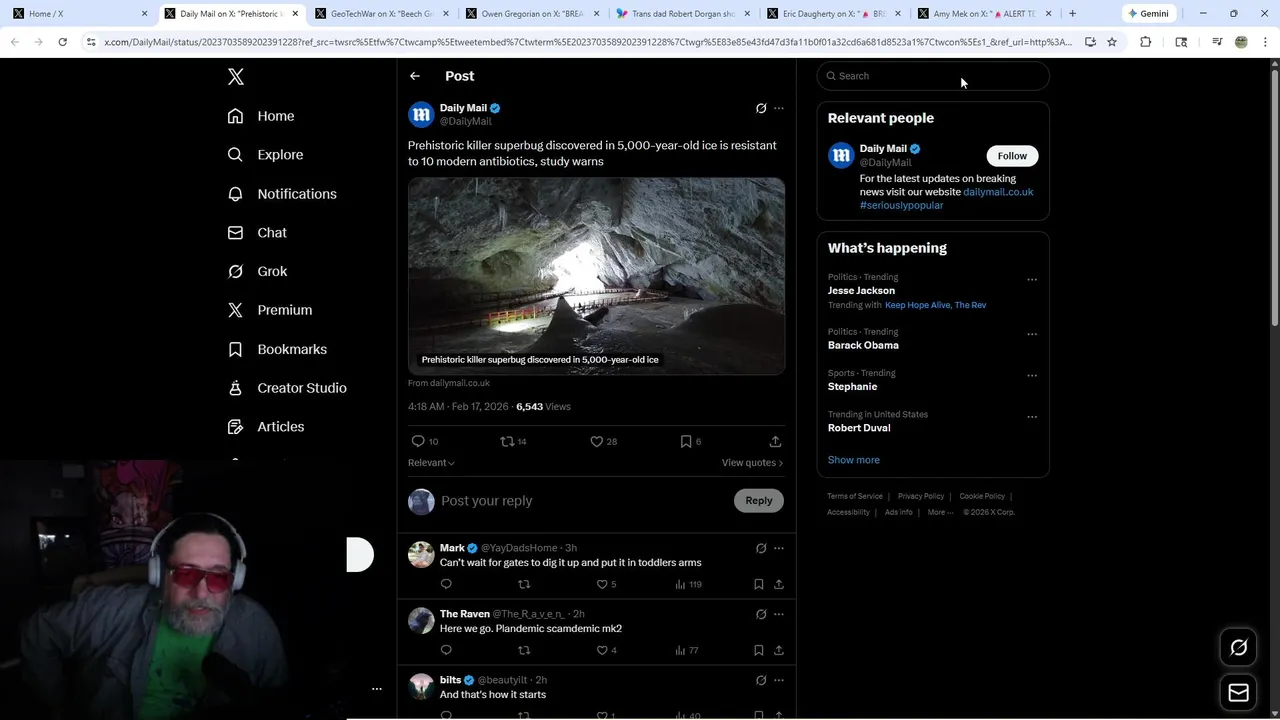Viewport: 1280px width, 720px height.
Task: Open Gemini button in browser
Action: [x=1148, y=14]
